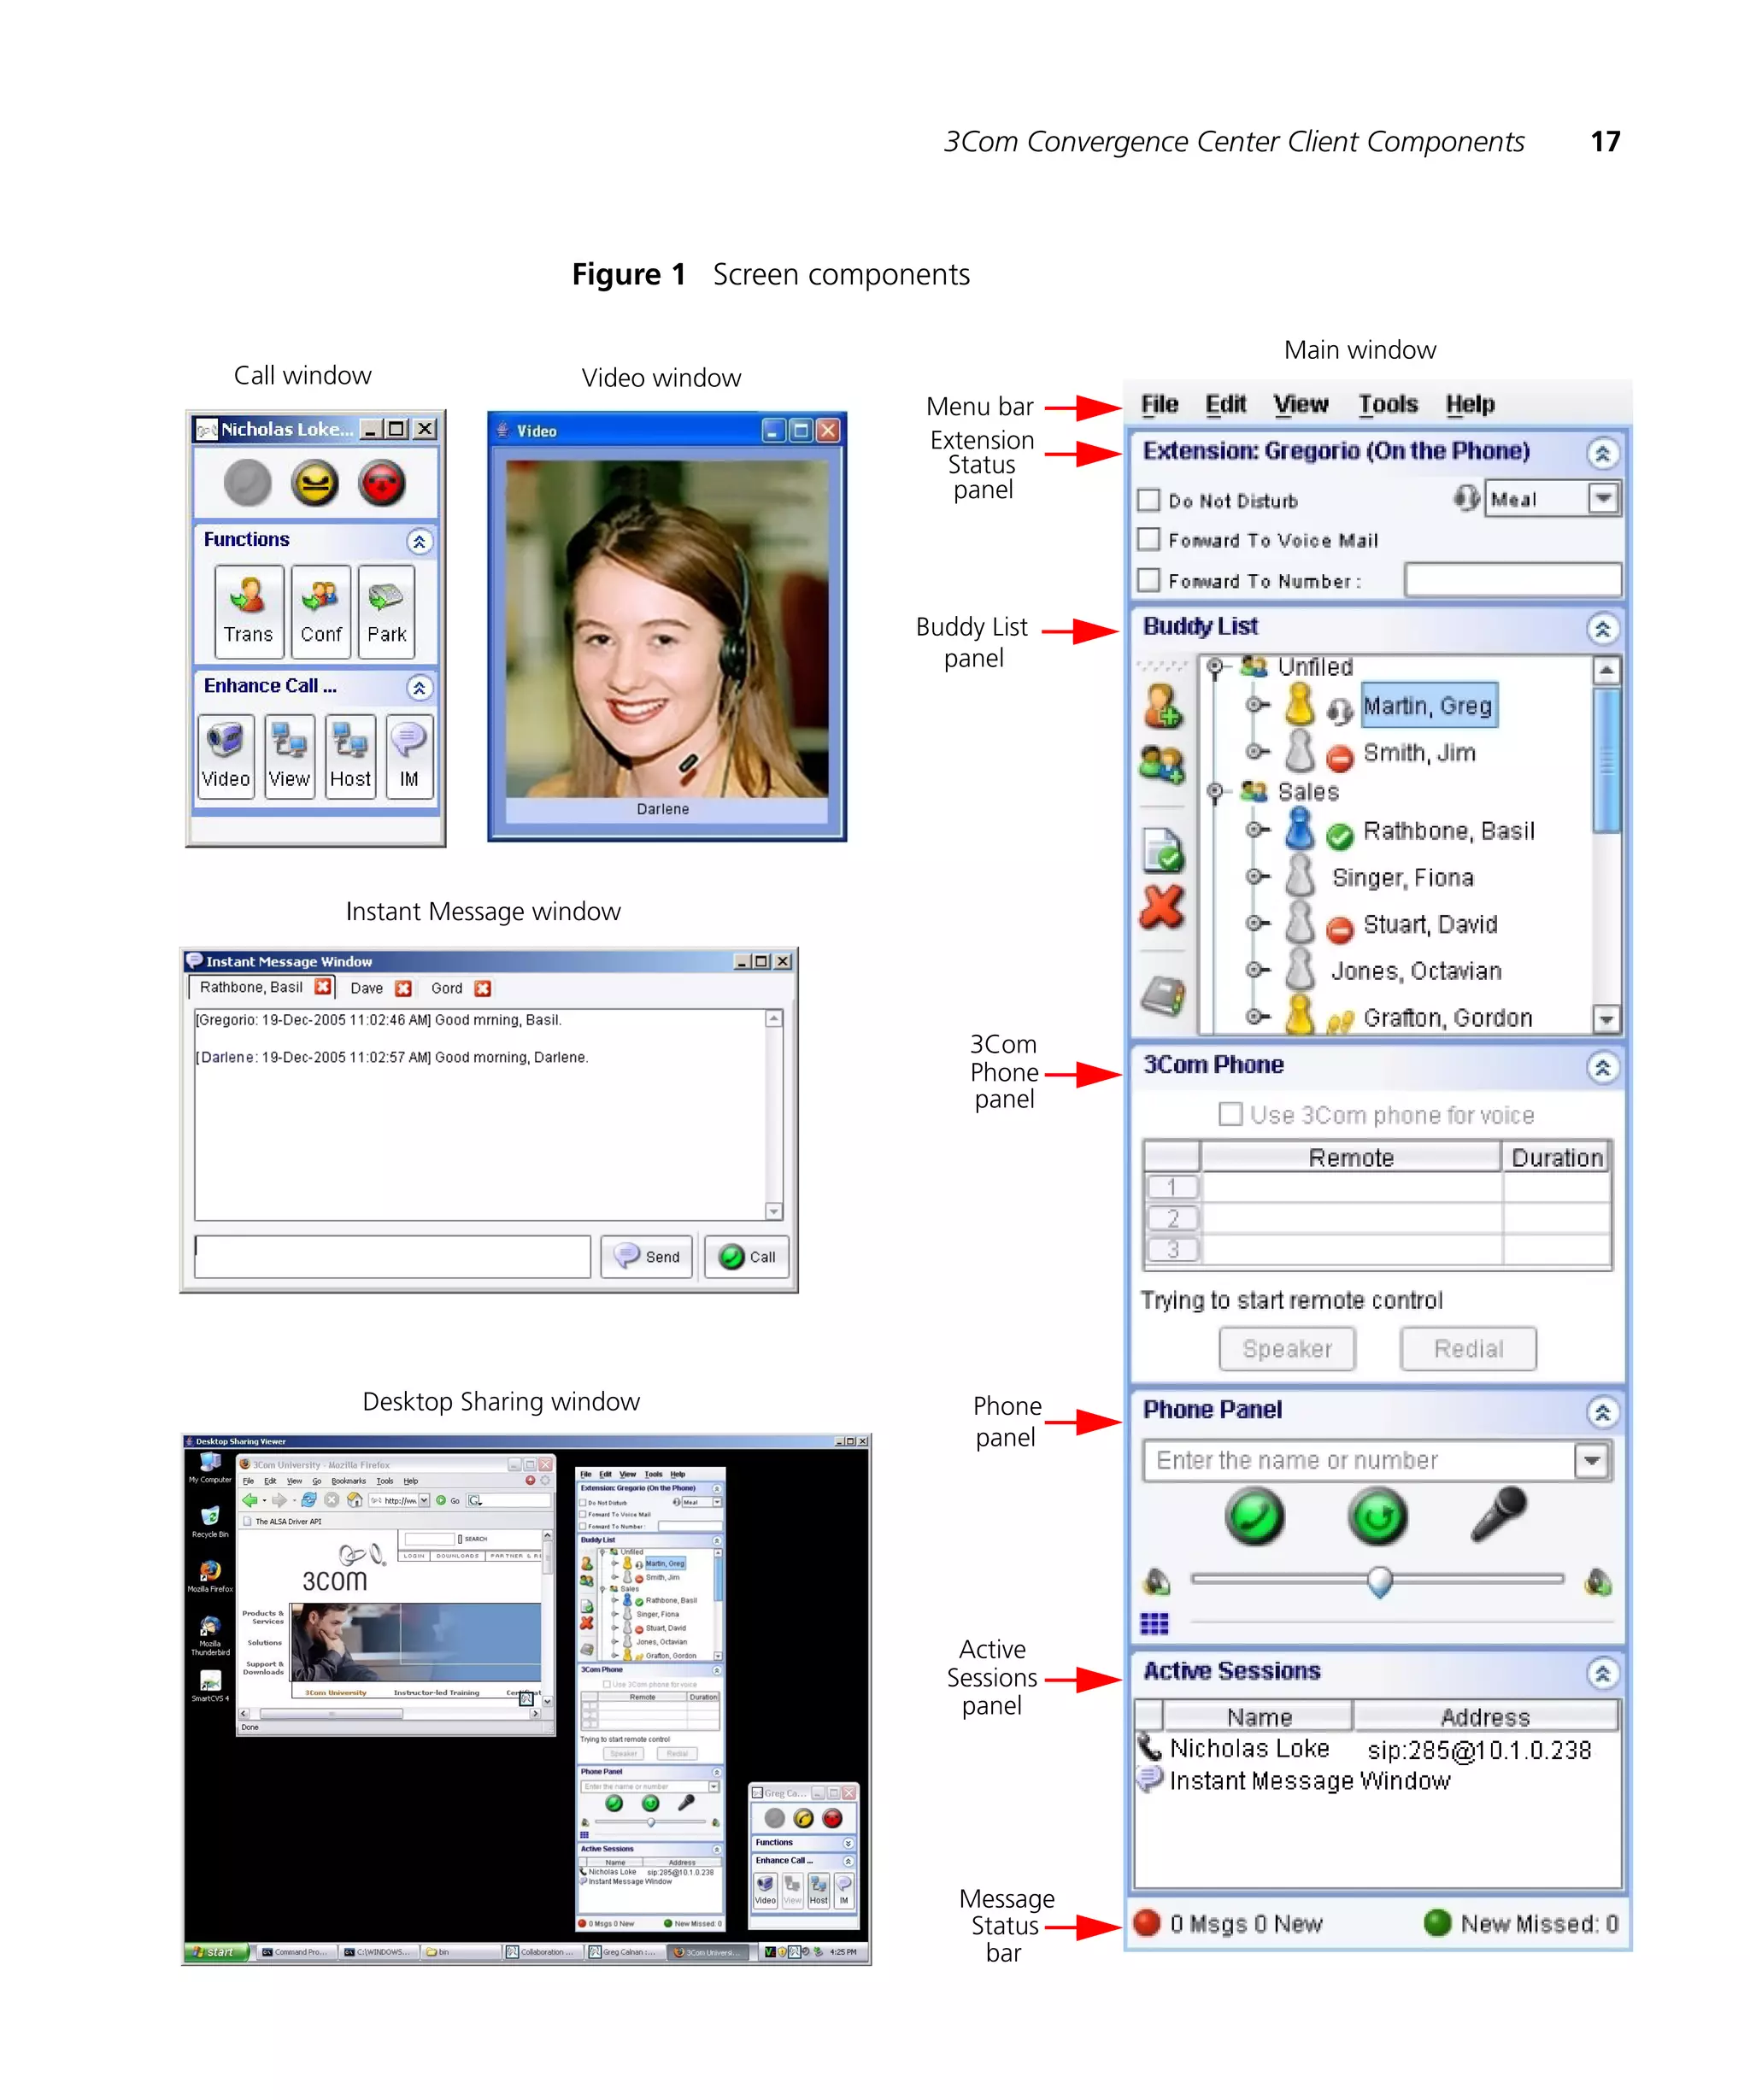Open the Help menu
This screenshot has height=2100, width=1750.
[1469, 404]
